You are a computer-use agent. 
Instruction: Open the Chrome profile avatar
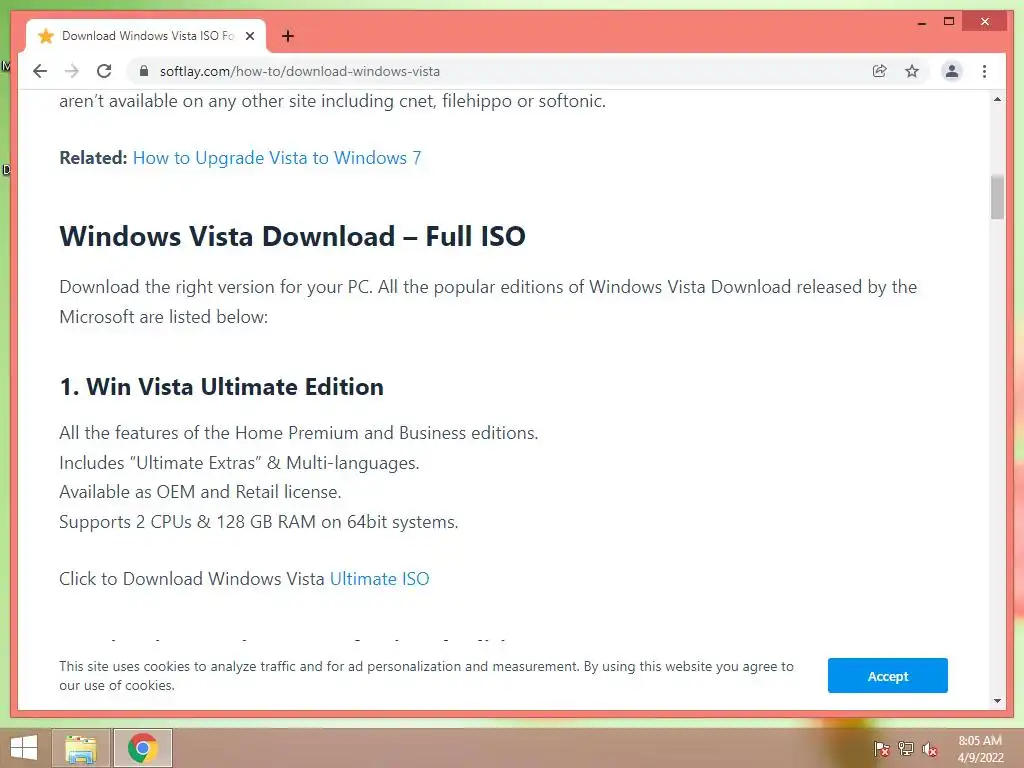click(952, 71)
